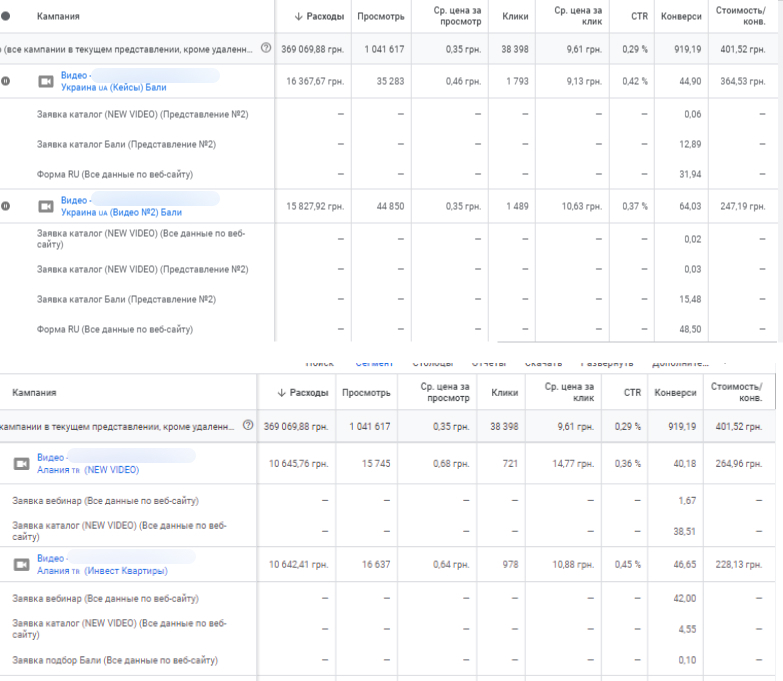Select cost per conversion 247,19 грн.

743,206
